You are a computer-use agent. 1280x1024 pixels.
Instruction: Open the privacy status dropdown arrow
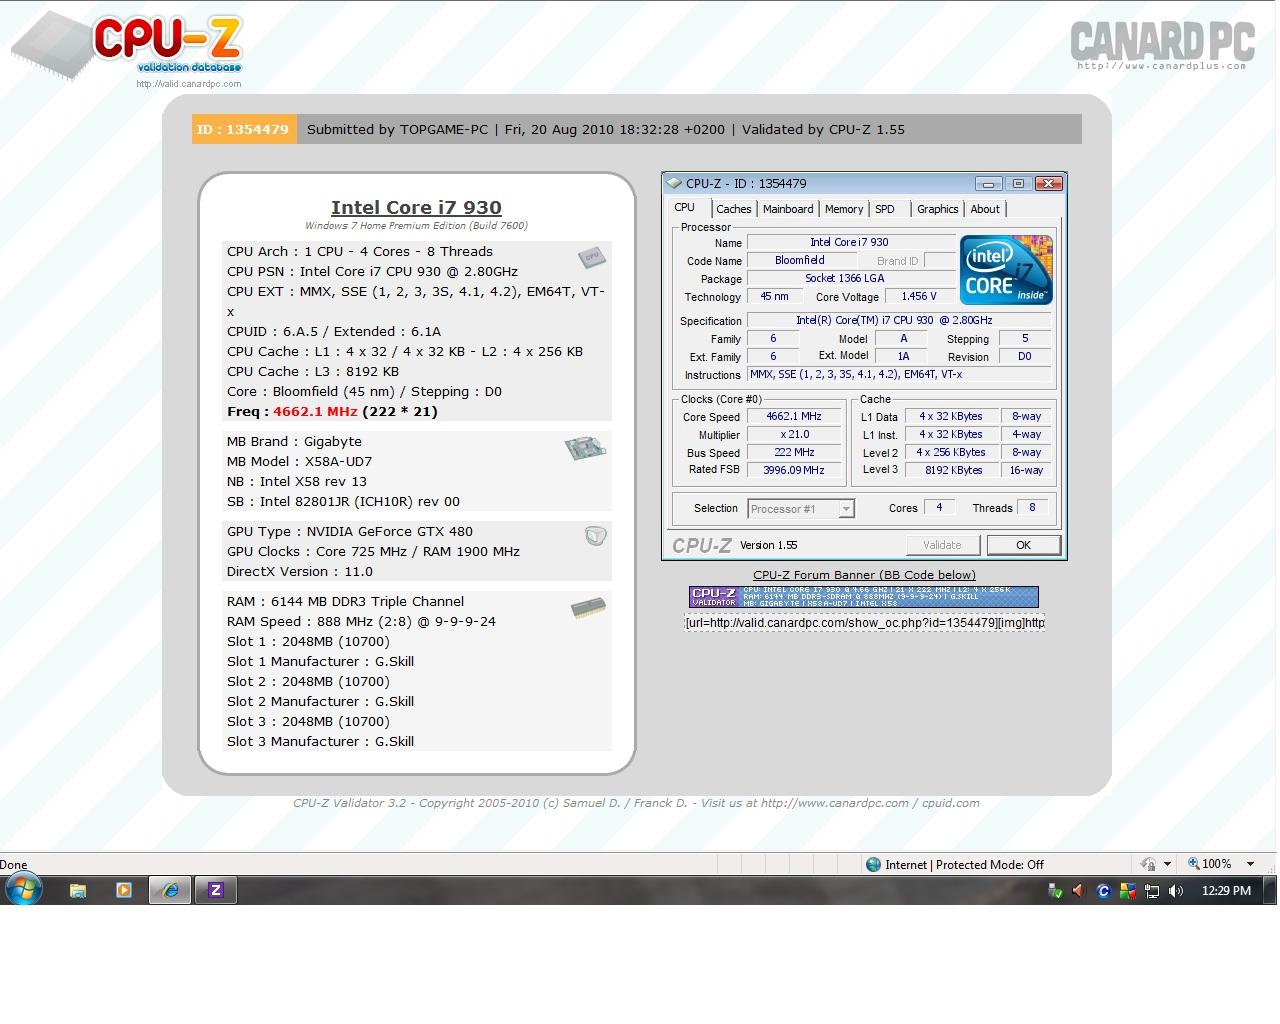coord(1167,864)
